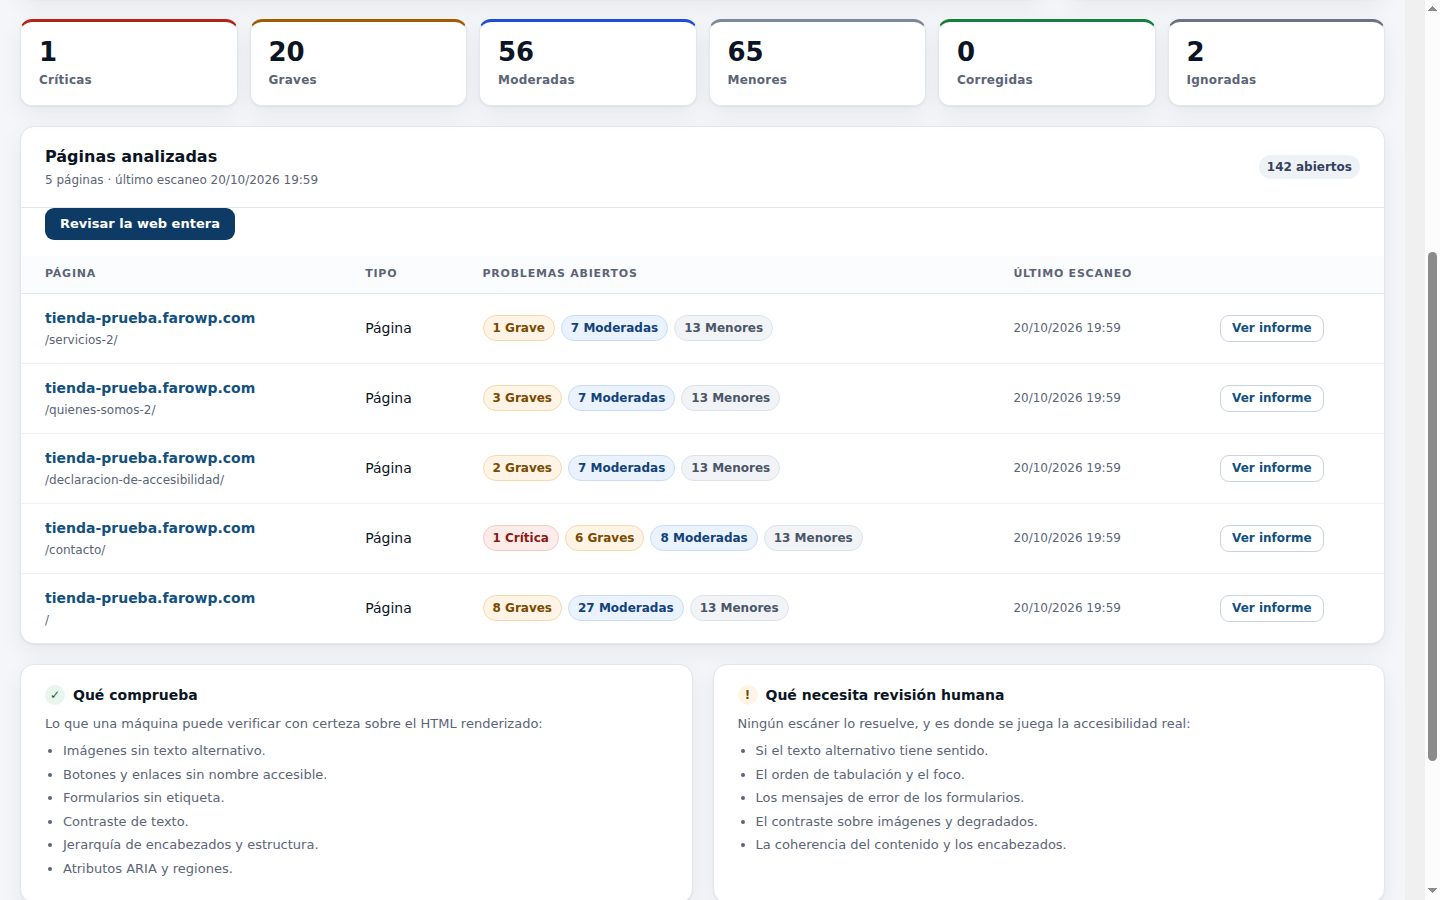
Task: Click the Problemas abiertos column header
Action: pos(560,273)
